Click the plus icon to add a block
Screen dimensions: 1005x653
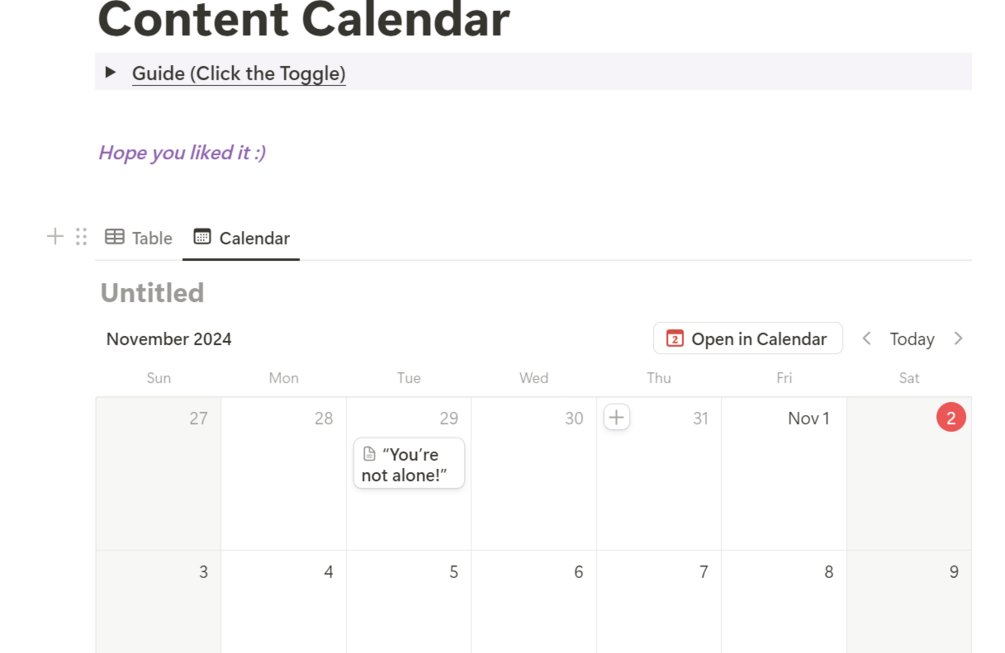tap(55, 236)
